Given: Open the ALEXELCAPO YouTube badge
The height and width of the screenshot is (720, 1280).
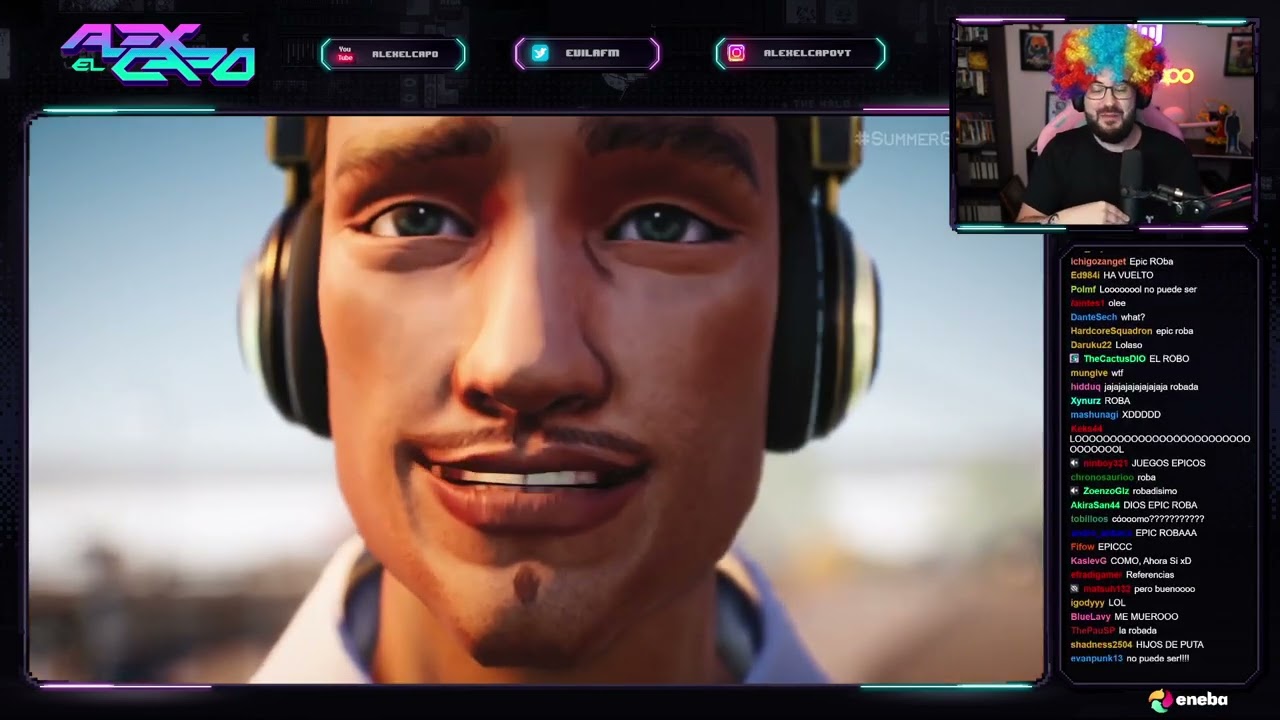Looking at the screenshot, I should [393, 53].
